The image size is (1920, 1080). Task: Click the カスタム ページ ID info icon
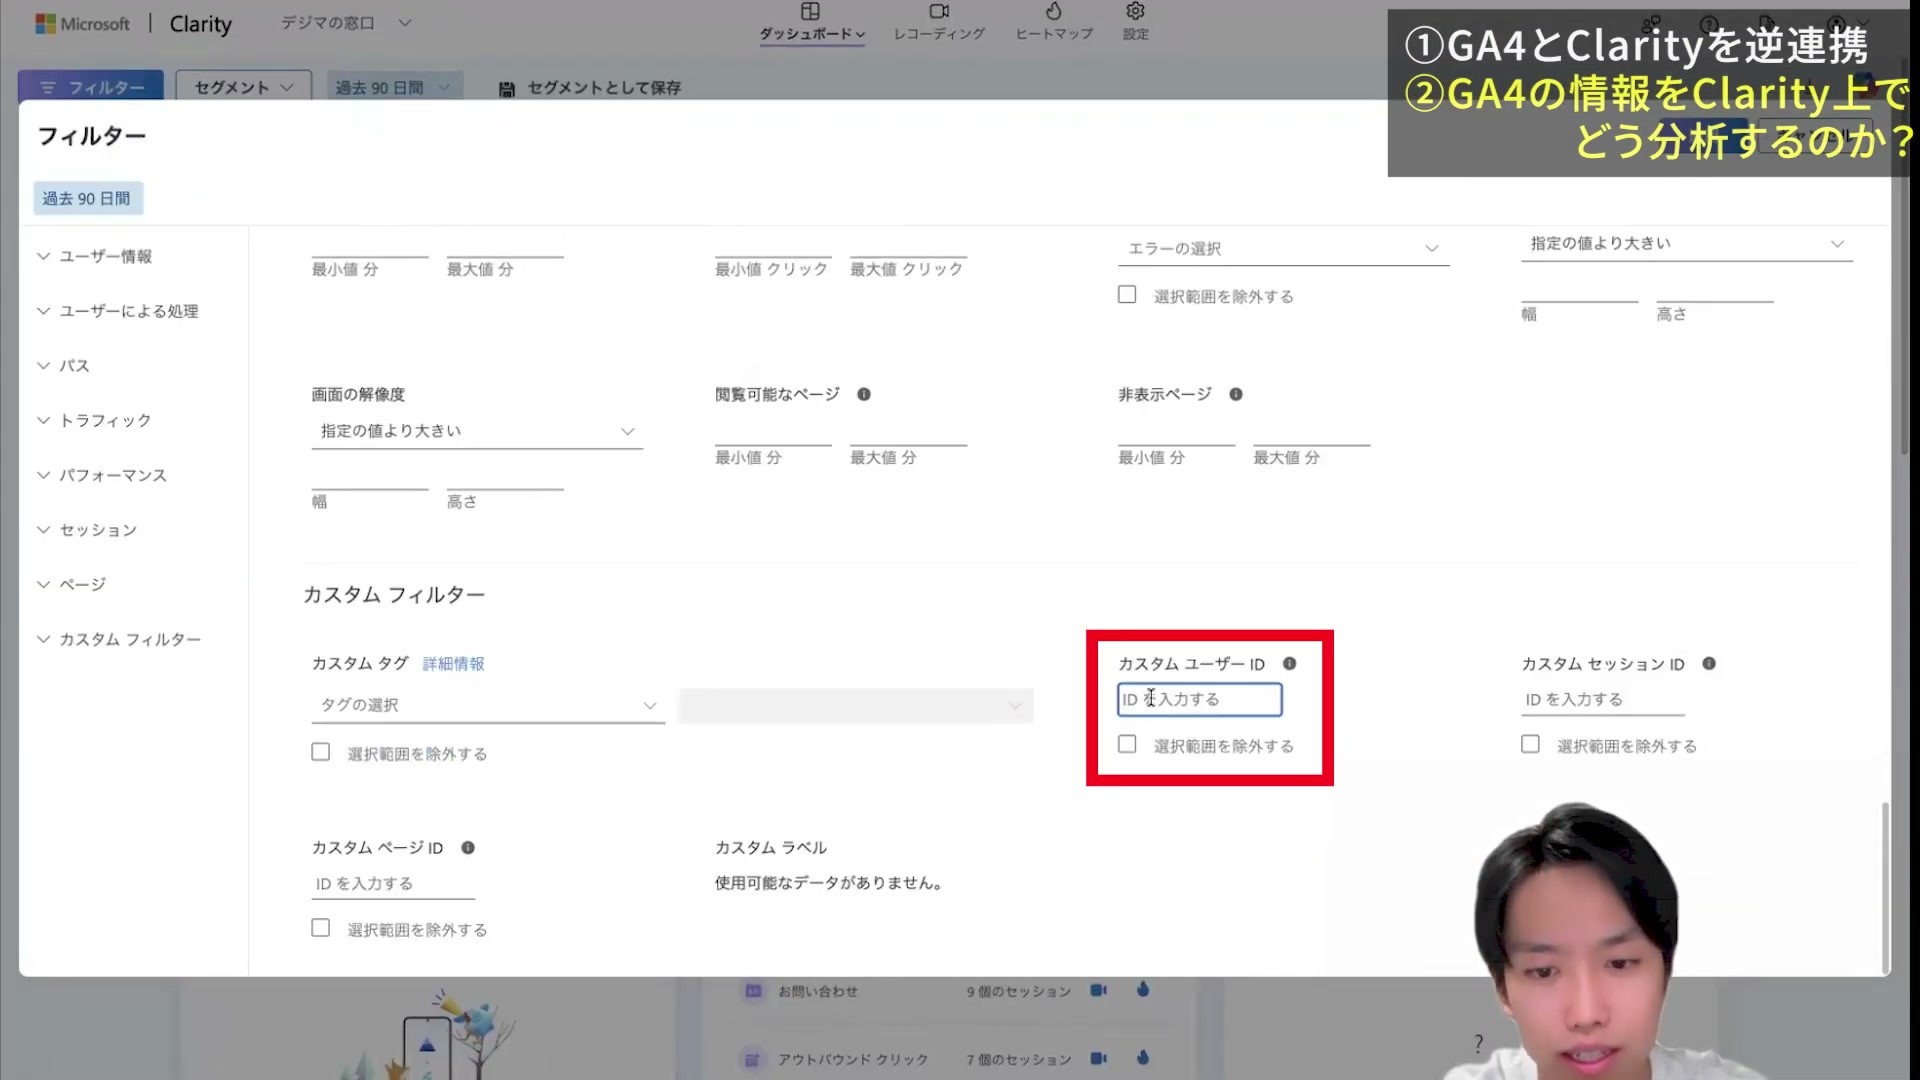[467, 847]
